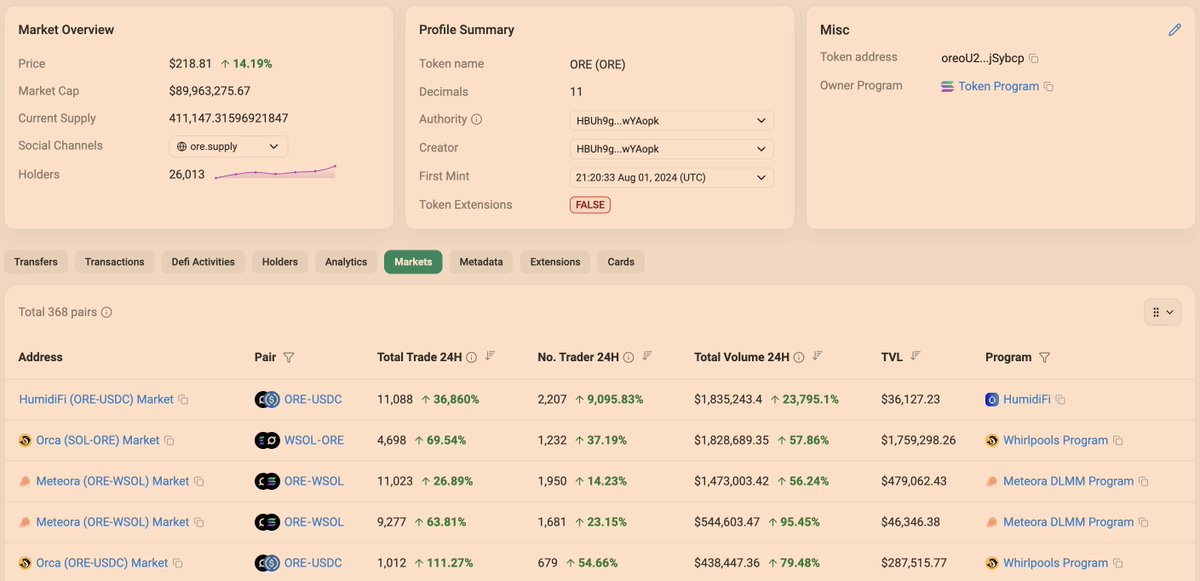Click the TVL value $1,759,298.26
The height and width of the screenshot is (581, 1200).
click(918, 440)
